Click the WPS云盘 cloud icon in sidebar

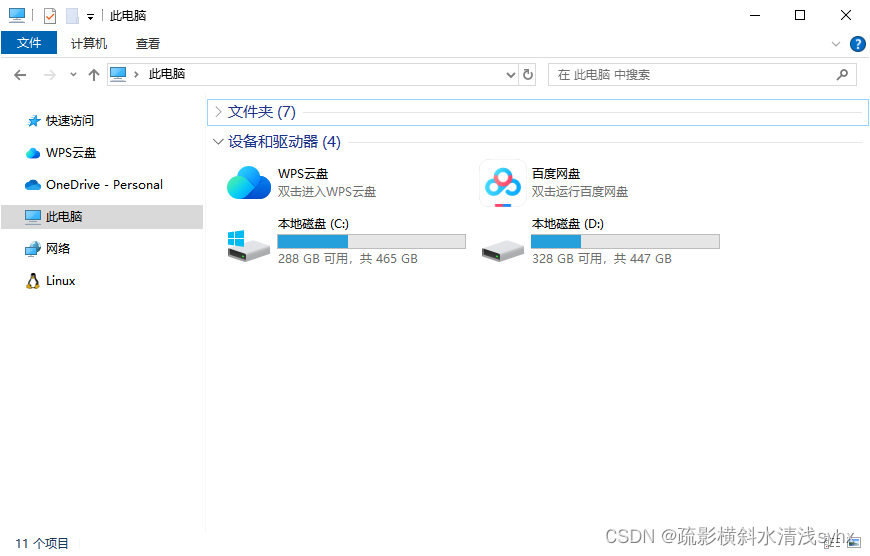[x=33, y=153]
